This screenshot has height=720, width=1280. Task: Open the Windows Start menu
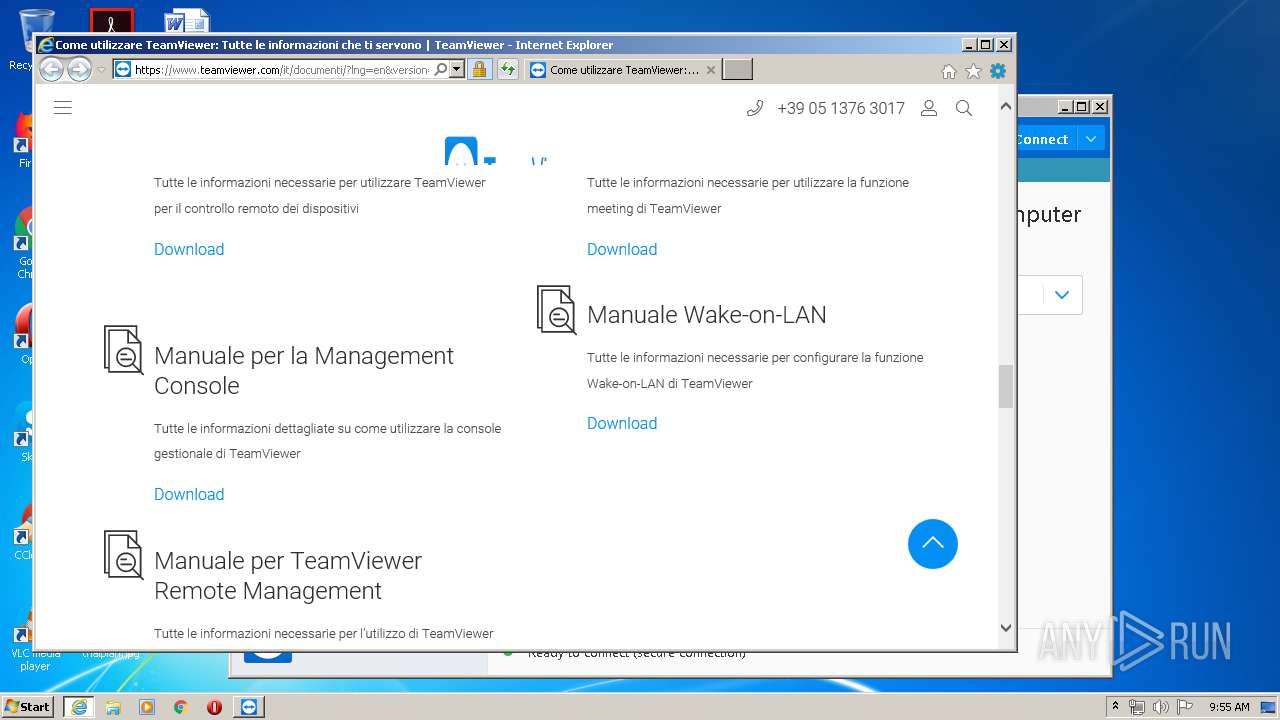(28, 706)
